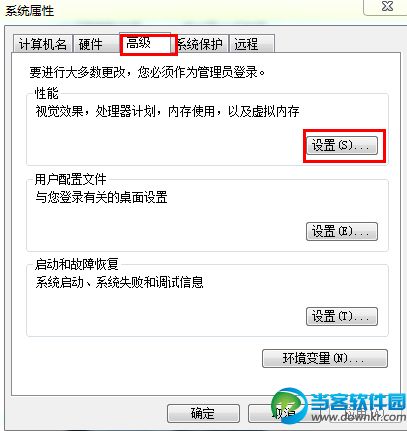Switch to the 系统保护 tab

[201, 44]
